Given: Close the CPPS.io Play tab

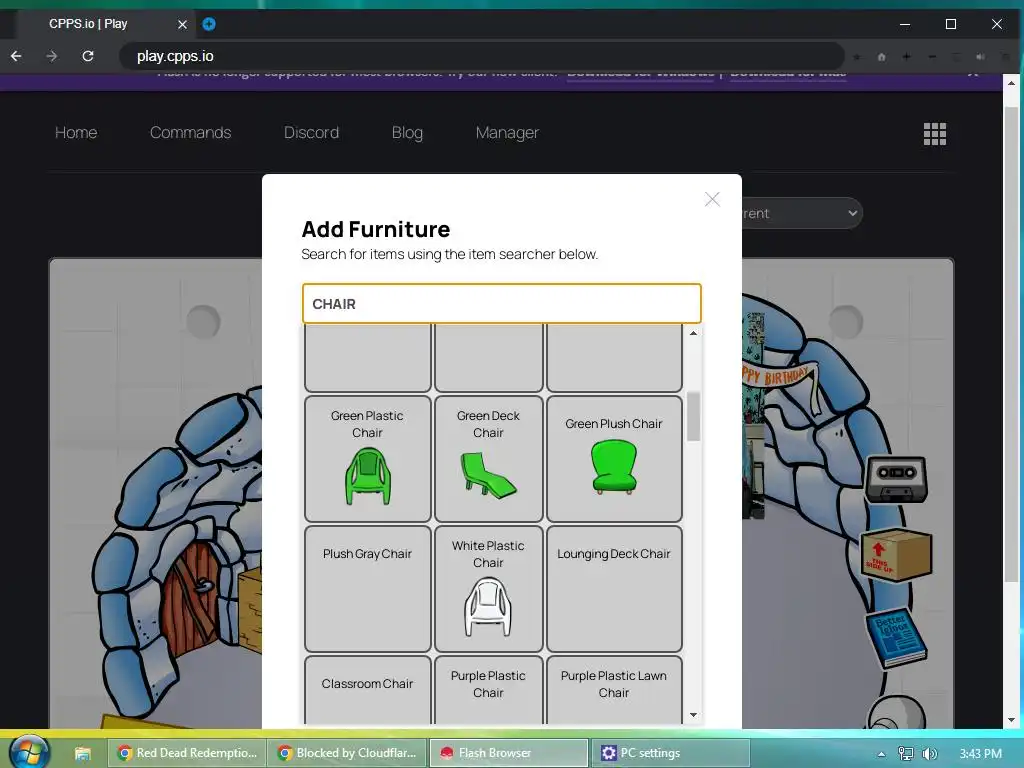Looking at the screenshot, I should click(182, 24).
